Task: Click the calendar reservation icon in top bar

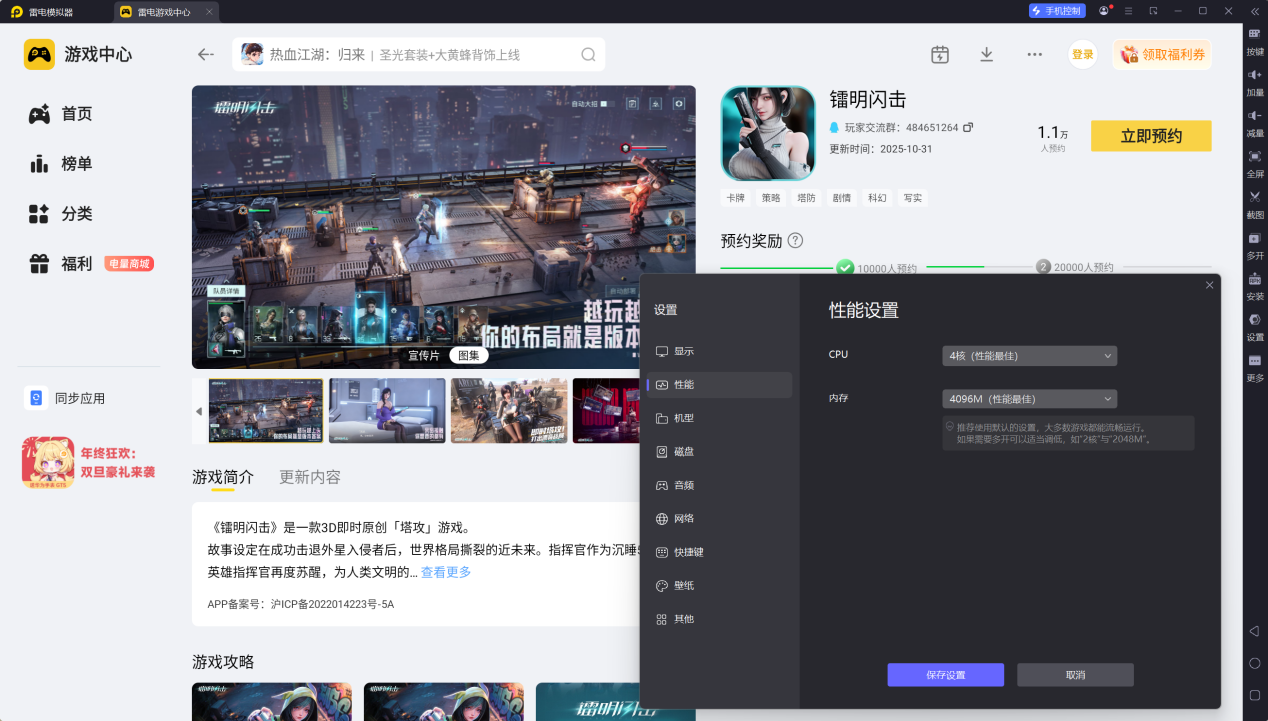Action: click(939, 54)
